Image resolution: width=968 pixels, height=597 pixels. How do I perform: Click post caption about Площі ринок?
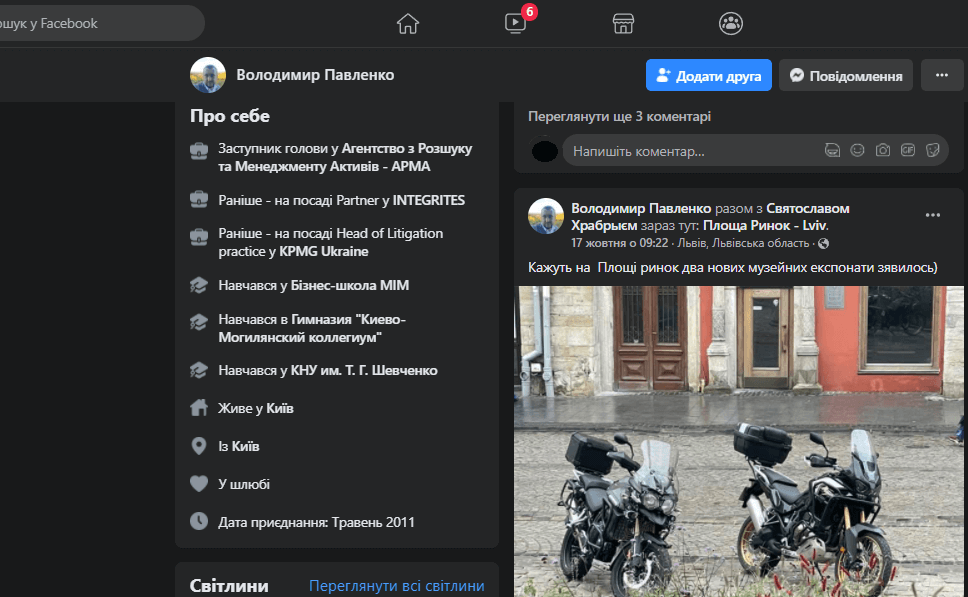733,267
